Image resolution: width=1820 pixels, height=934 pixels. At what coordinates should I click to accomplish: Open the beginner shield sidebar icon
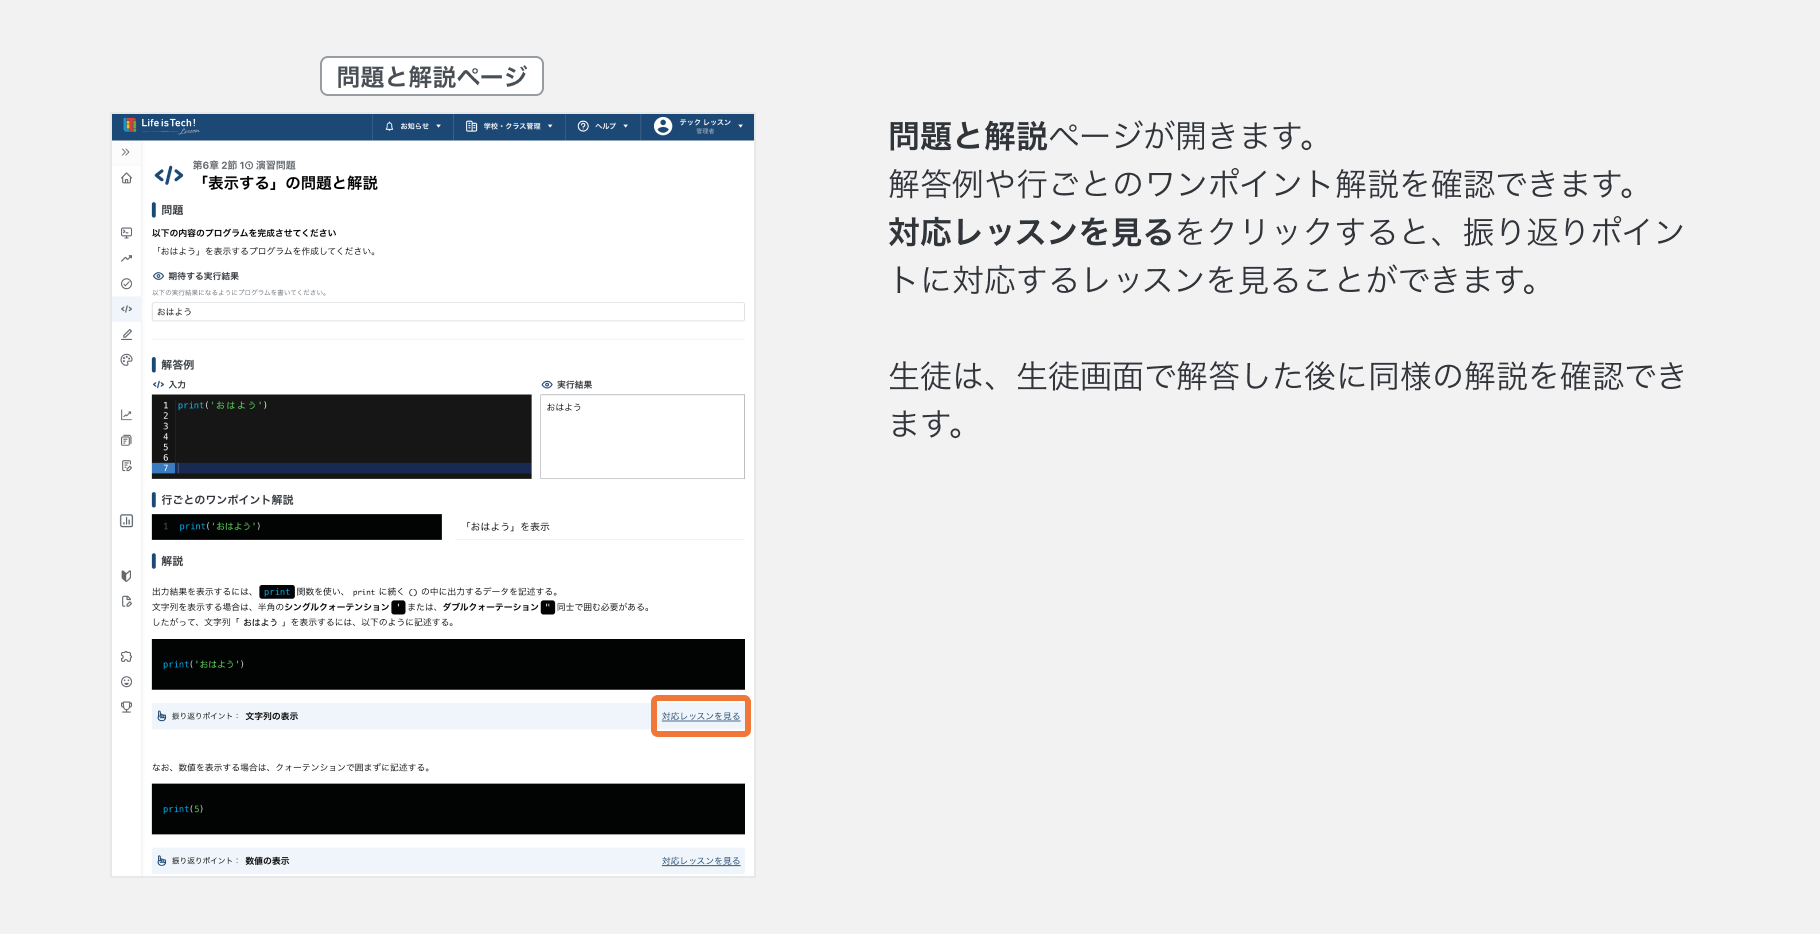pos(126,576)
